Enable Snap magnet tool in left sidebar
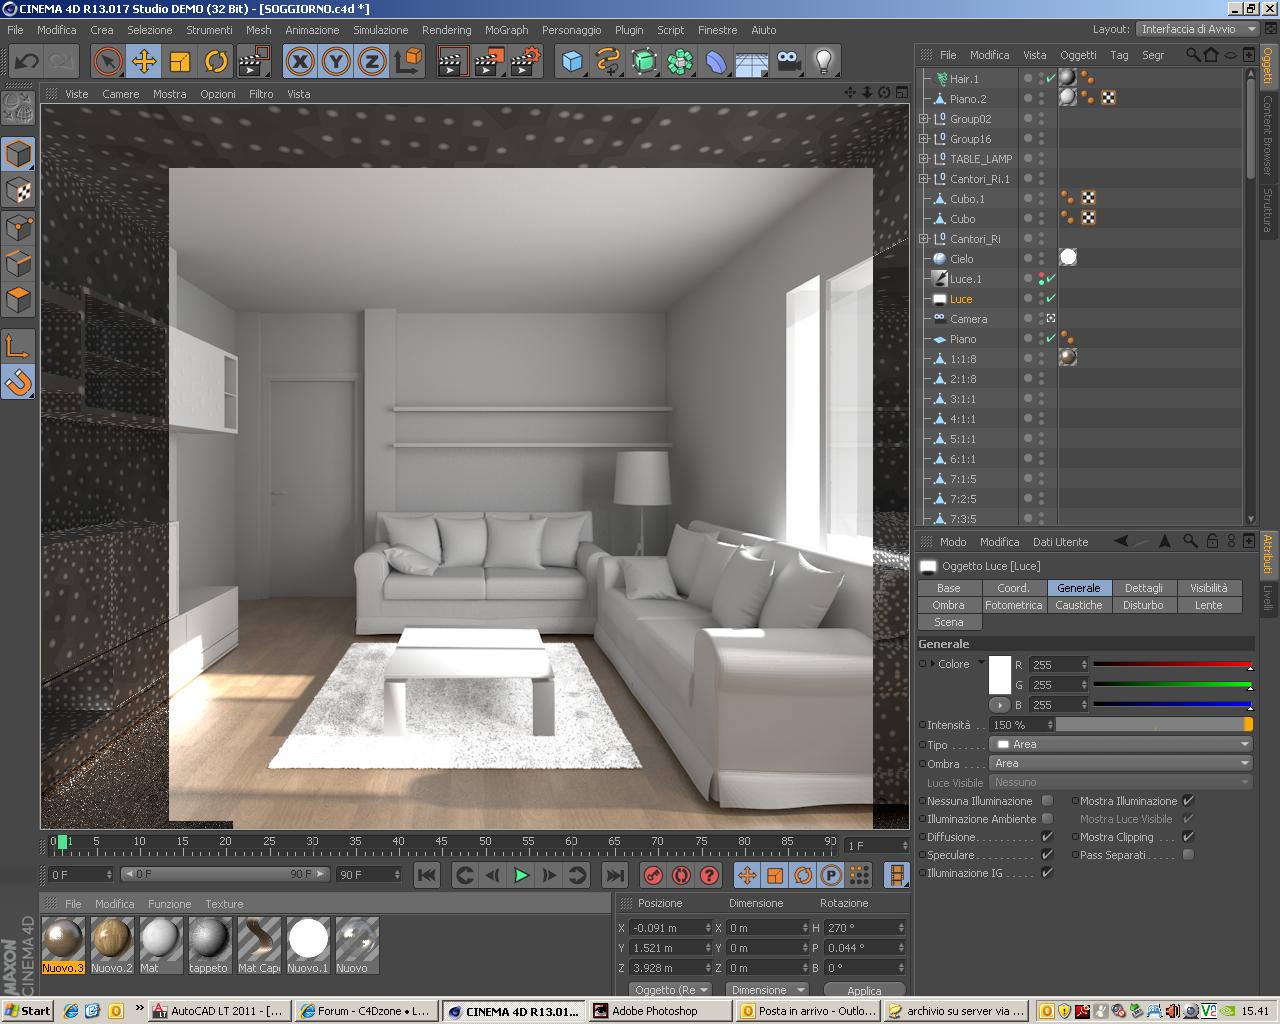The height and width of the screenshot is (1024, 1280). [x=19, y=382]
